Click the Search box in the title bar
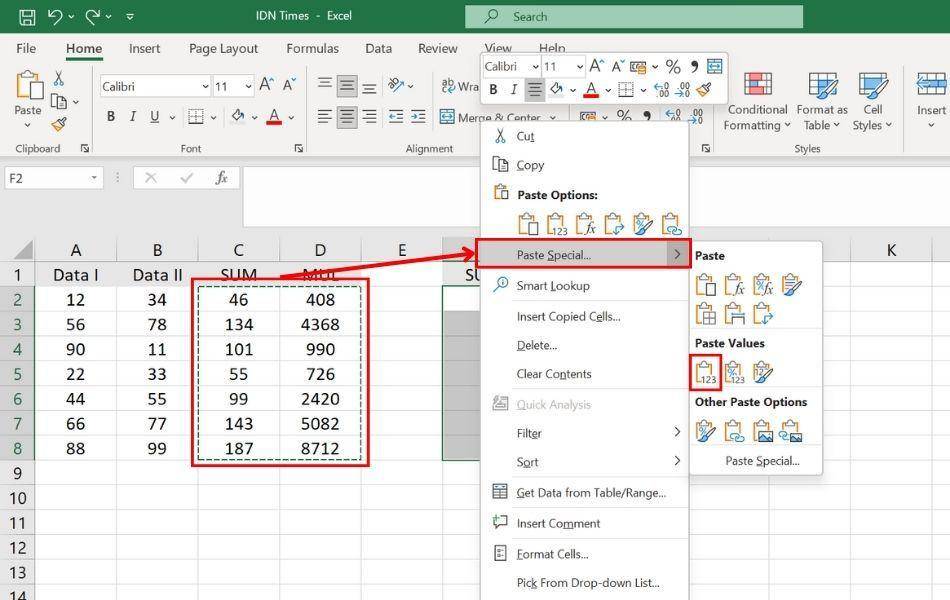 click(634, 17)
